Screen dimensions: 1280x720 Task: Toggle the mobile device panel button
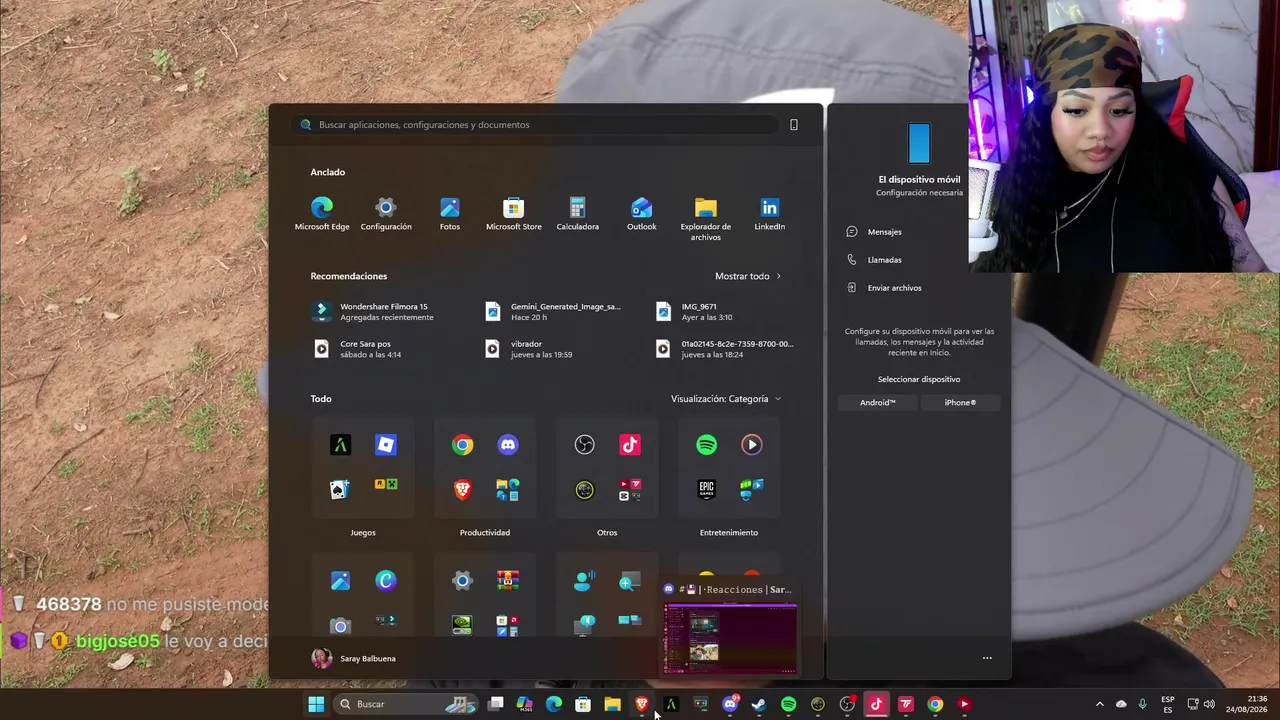(794, 125)
